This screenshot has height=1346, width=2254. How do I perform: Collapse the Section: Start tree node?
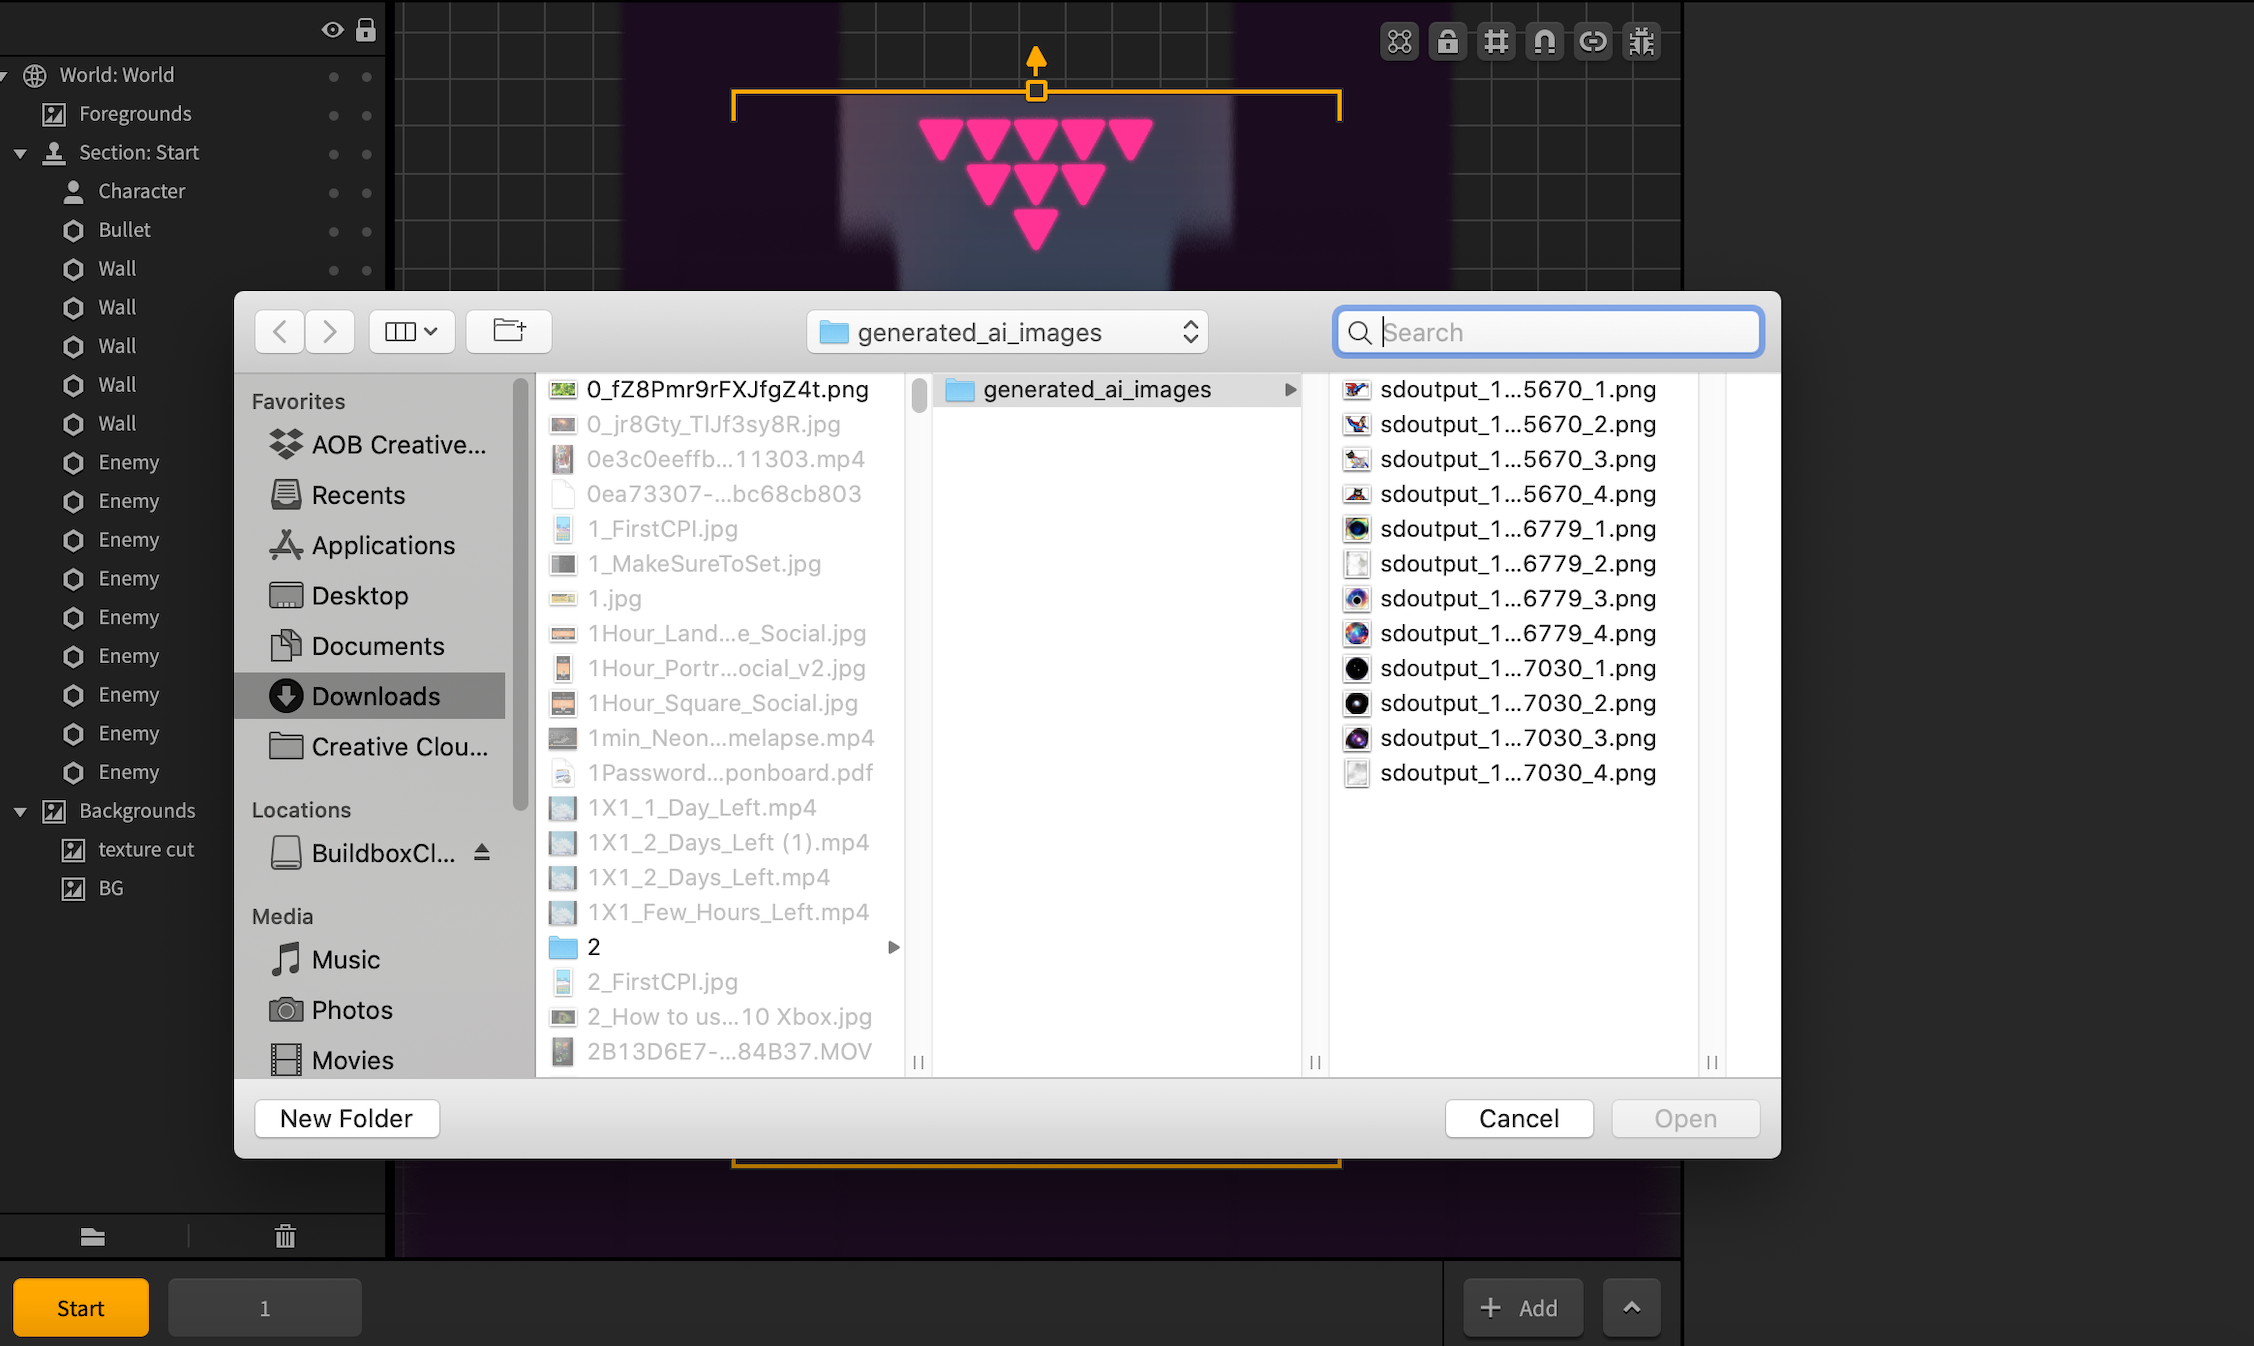pyautogui.click(x=20, y=153)
